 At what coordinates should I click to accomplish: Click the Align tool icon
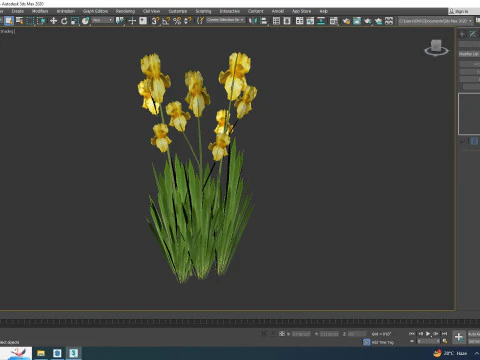click(x=264, y=21)
